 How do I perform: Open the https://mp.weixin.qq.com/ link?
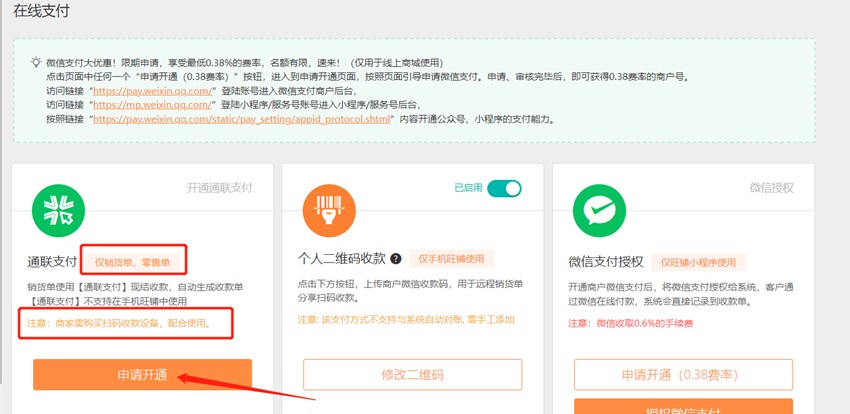coord(152,105)
